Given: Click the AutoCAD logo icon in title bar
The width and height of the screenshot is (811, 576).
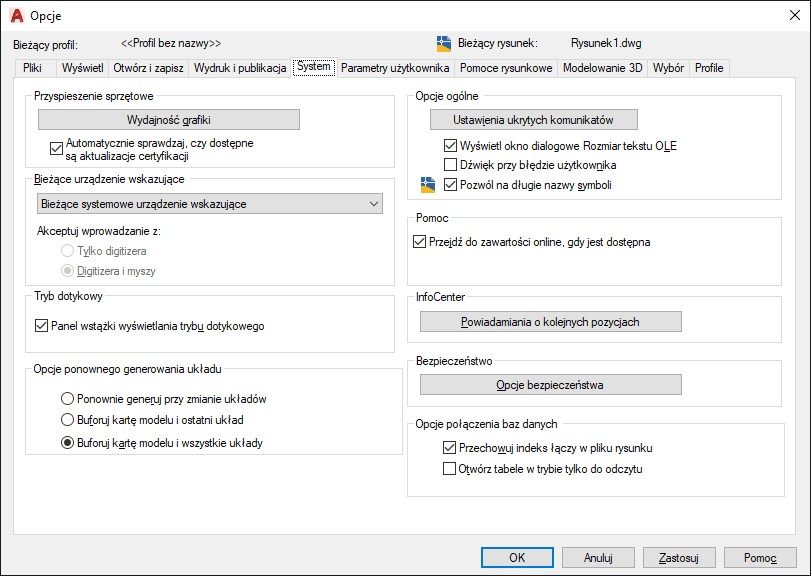Looking at the screenshot, I should pyautogui.click(x=15, y=16).
